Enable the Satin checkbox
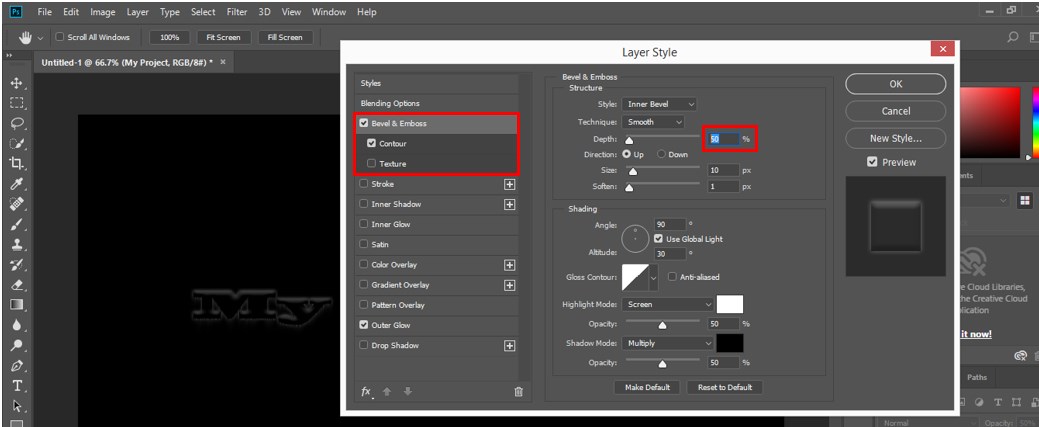Screen dimensions: 1039x427 pyautogui.click(x=363, y=244)
